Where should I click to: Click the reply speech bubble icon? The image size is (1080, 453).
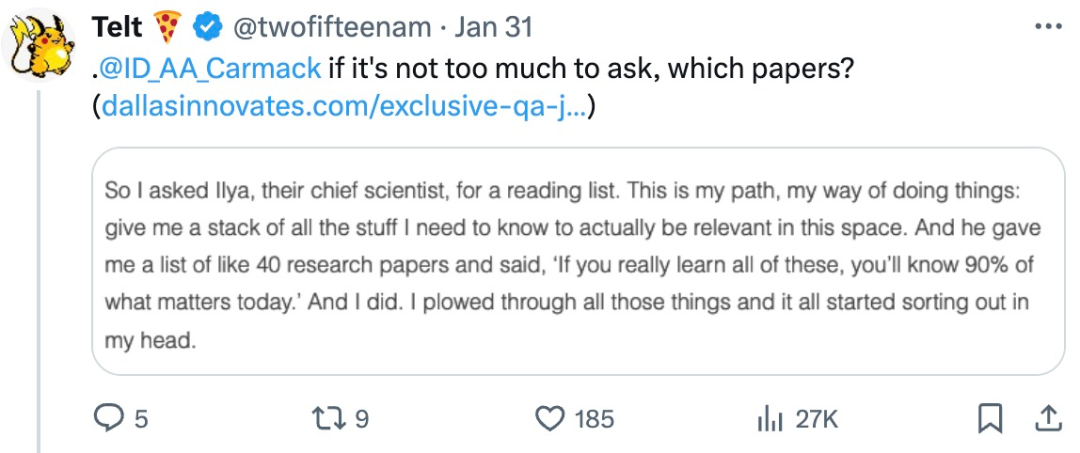107,418
